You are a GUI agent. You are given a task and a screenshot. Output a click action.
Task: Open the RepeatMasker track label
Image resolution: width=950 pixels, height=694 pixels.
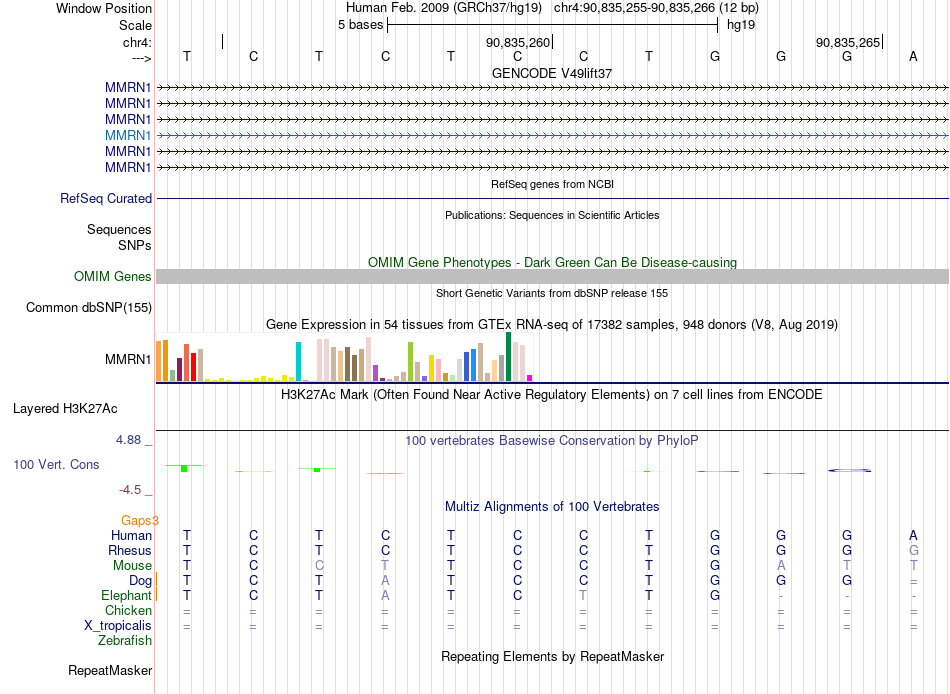coord(110,670)
